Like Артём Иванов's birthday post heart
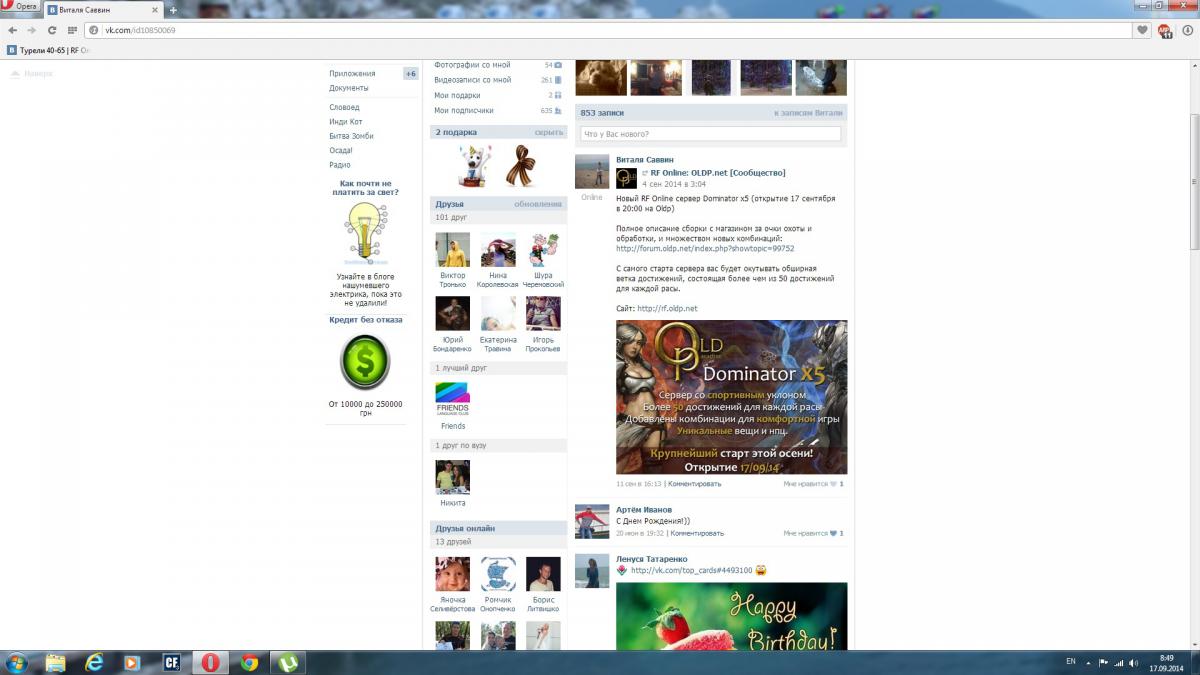Screen dimensions: 1200x675 [x=833, y=533]
